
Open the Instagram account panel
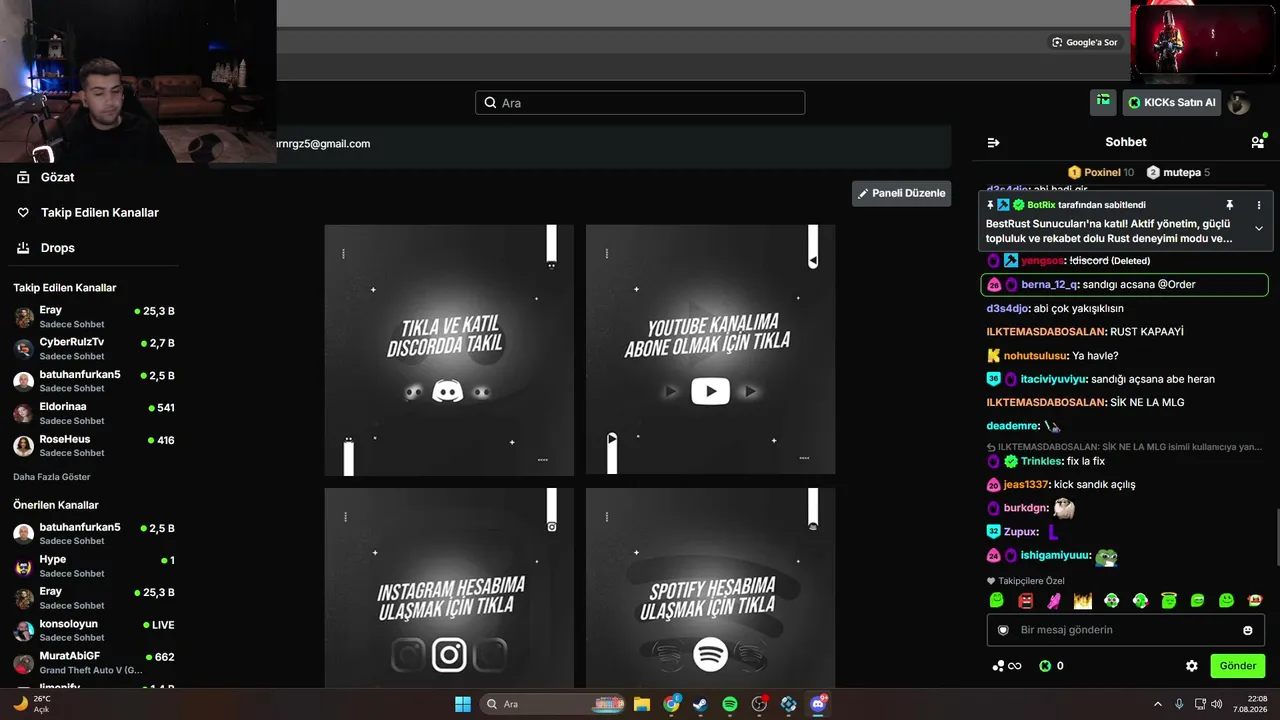pos(449,588)
